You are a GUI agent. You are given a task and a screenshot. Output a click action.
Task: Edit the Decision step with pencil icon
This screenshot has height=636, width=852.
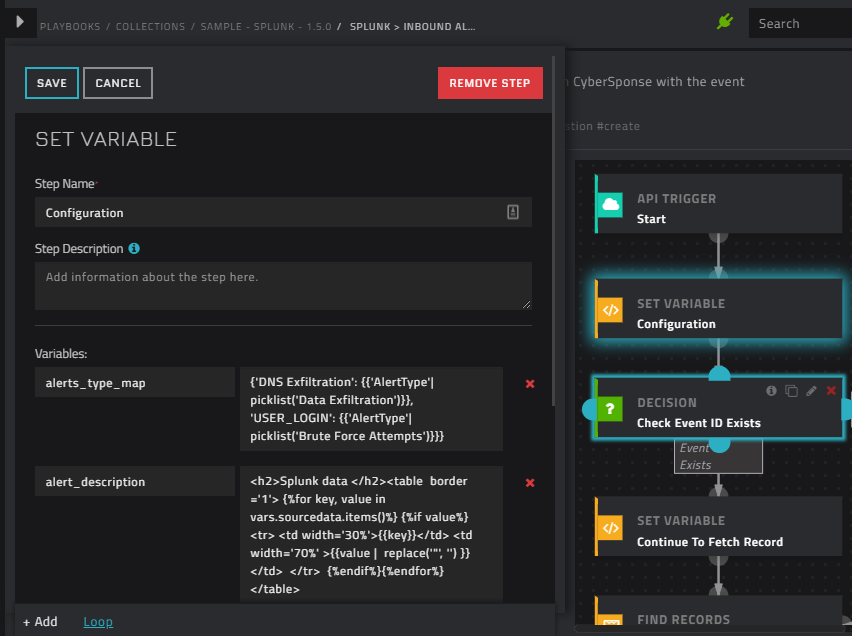[811, 391]
